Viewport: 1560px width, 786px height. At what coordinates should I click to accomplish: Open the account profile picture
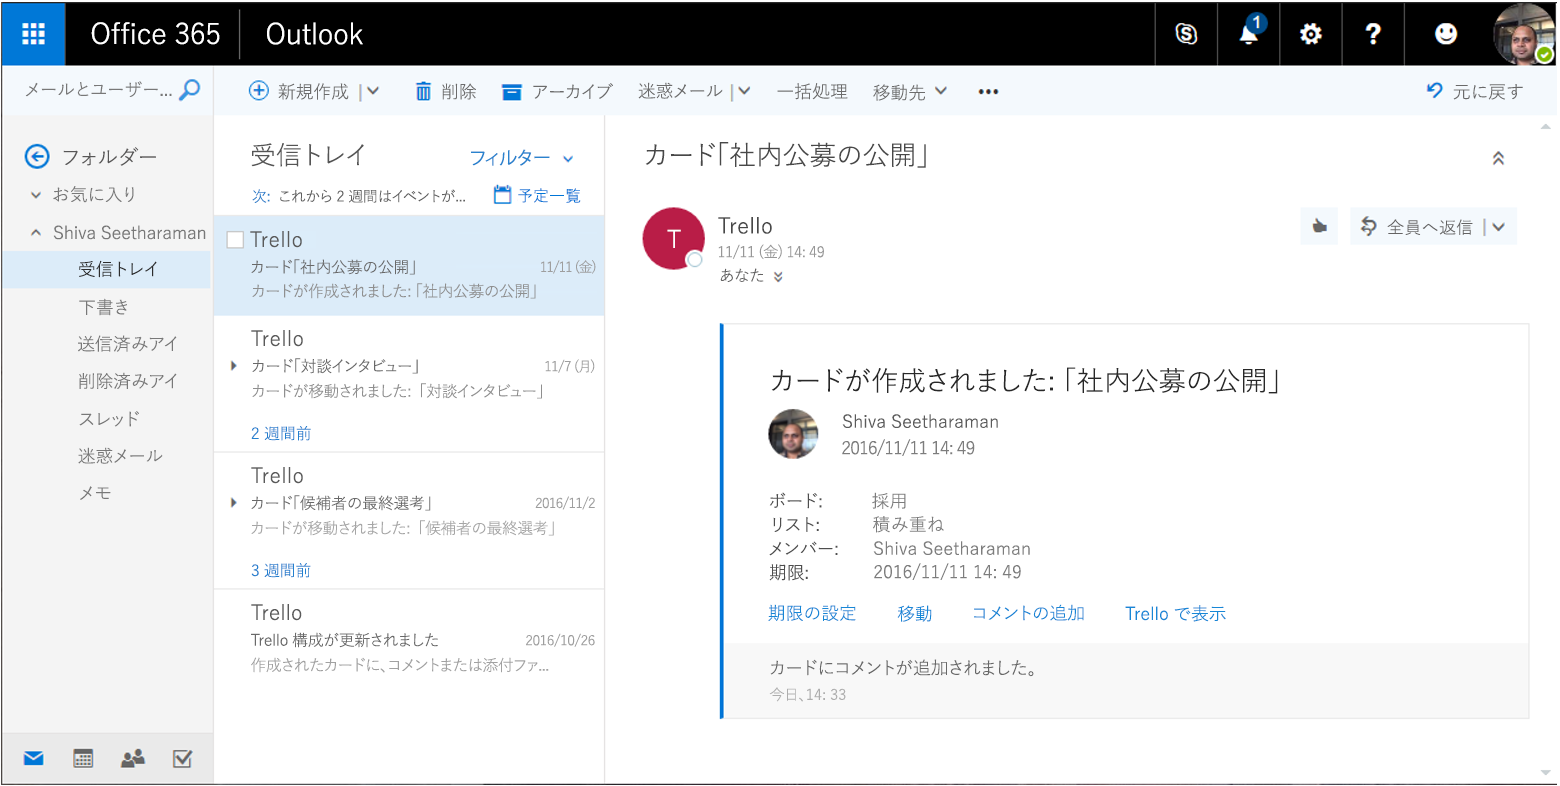point(1524,34)
